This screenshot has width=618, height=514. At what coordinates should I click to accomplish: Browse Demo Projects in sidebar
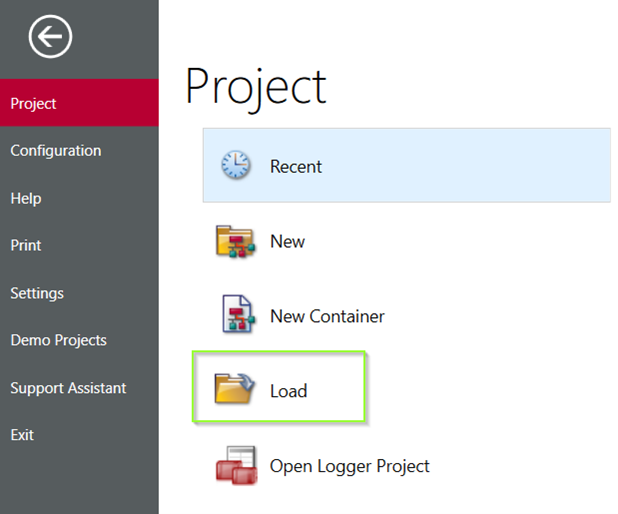click(x=59, y=340)
